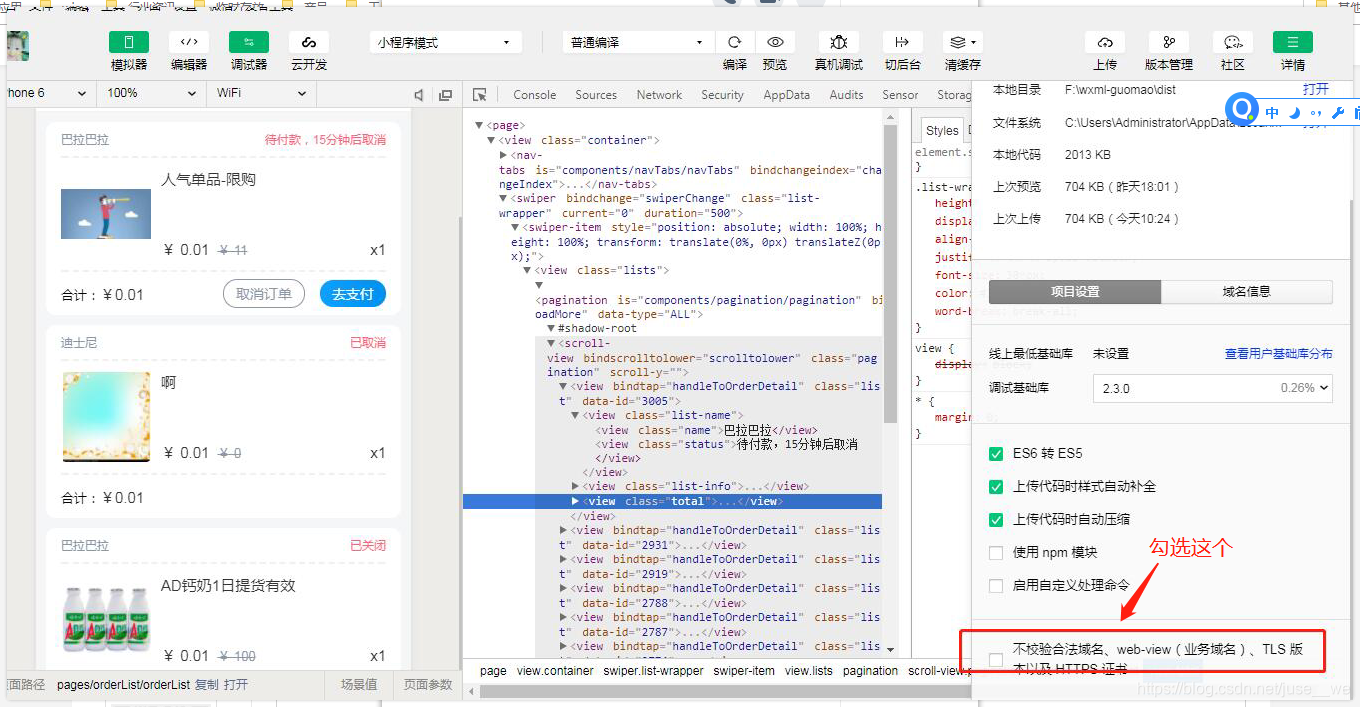Click 打开 next to the page path
Screen dimensions: 1360x707
coord(236,685)
